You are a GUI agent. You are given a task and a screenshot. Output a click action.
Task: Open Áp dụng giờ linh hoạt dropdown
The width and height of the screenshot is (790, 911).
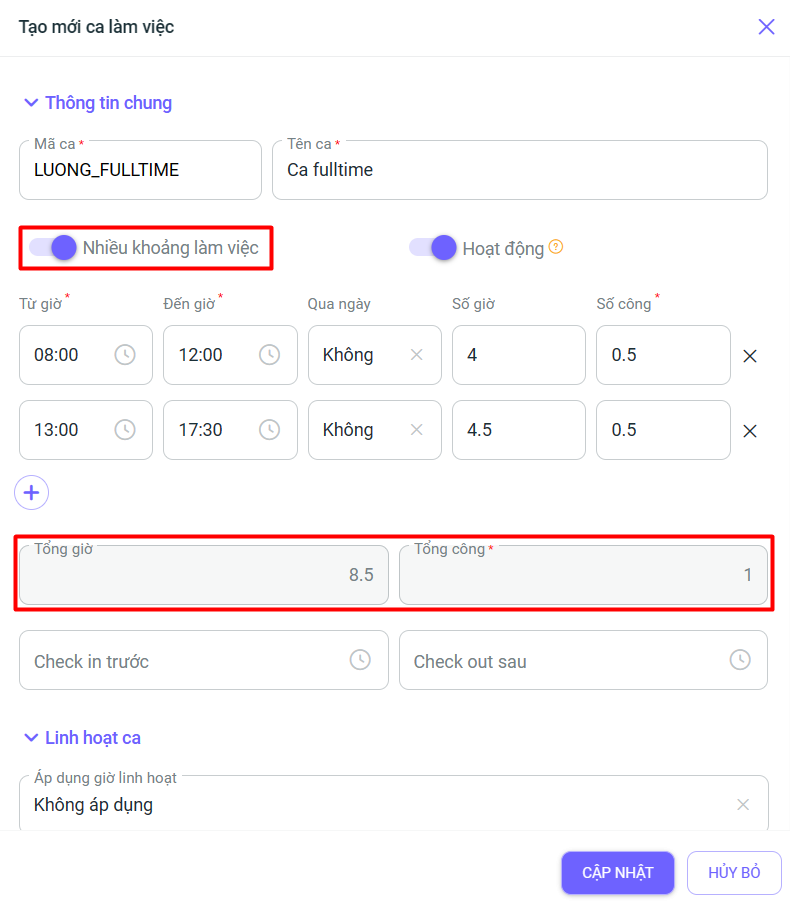pyautogui.click(x=380, y=804)
